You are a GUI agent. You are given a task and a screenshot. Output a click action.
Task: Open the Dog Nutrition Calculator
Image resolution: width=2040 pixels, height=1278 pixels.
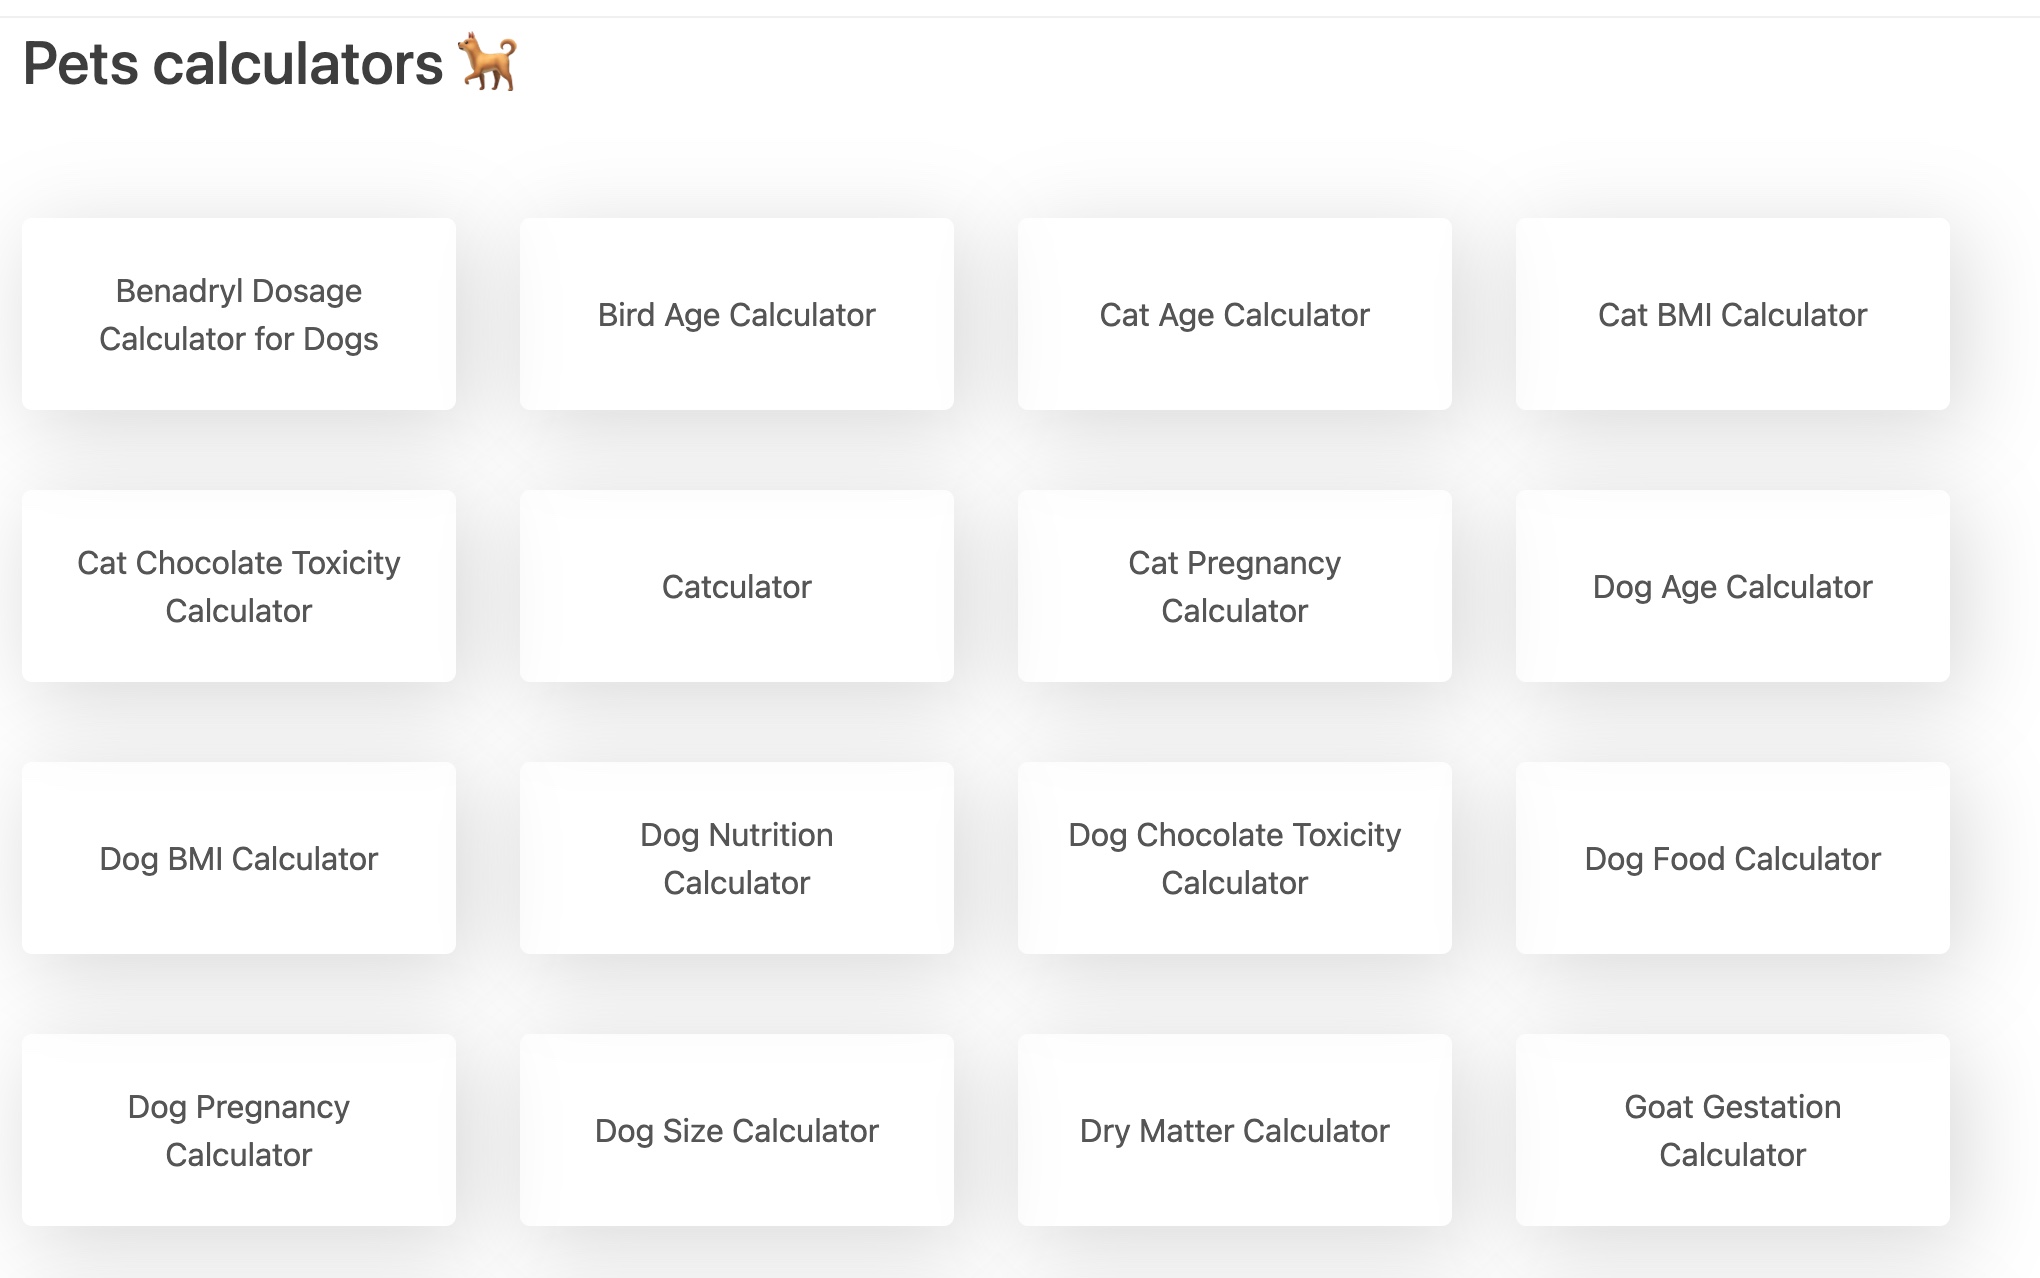[x=736, y=858]
